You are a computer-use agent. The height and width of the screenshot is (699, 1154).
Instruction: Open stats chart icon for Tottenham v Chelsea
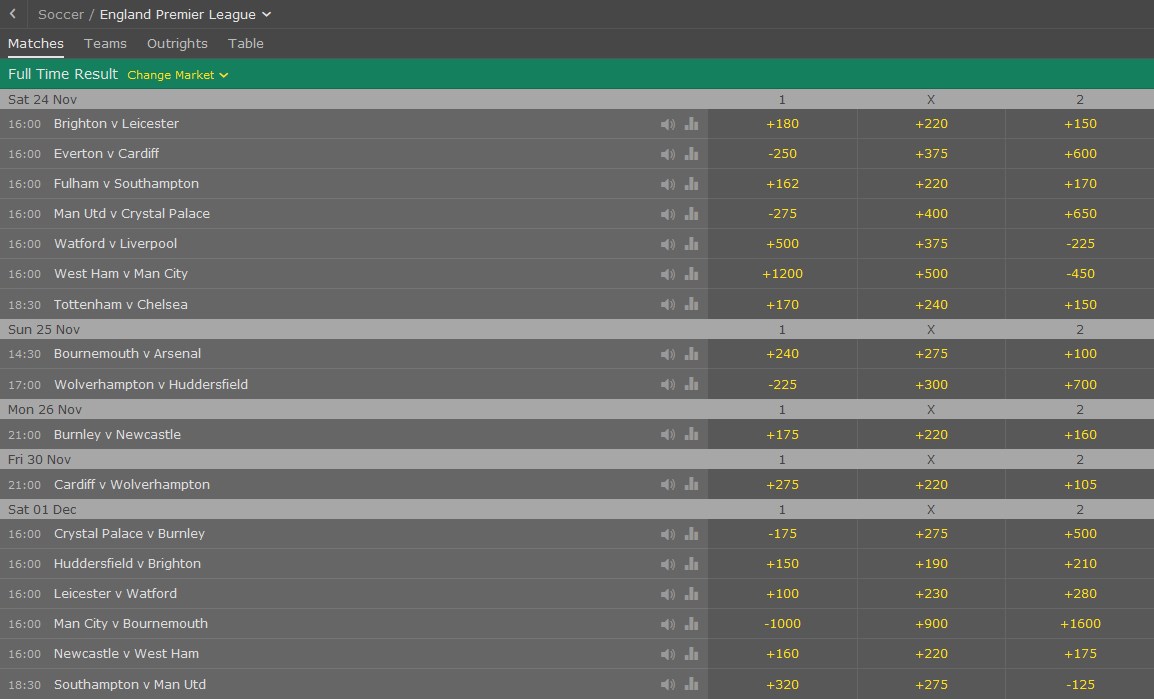[x=691, y=304]
